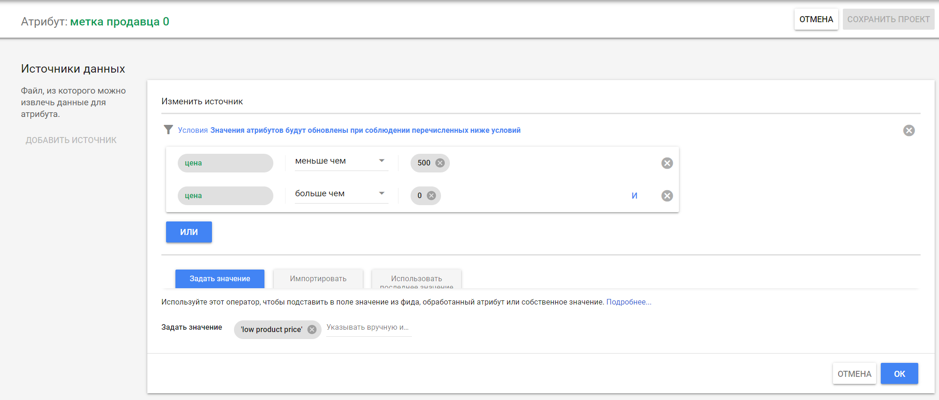Remove the entire conditions block
The width and height of the screenshot is (939, 400).
[x=908, y=131]
